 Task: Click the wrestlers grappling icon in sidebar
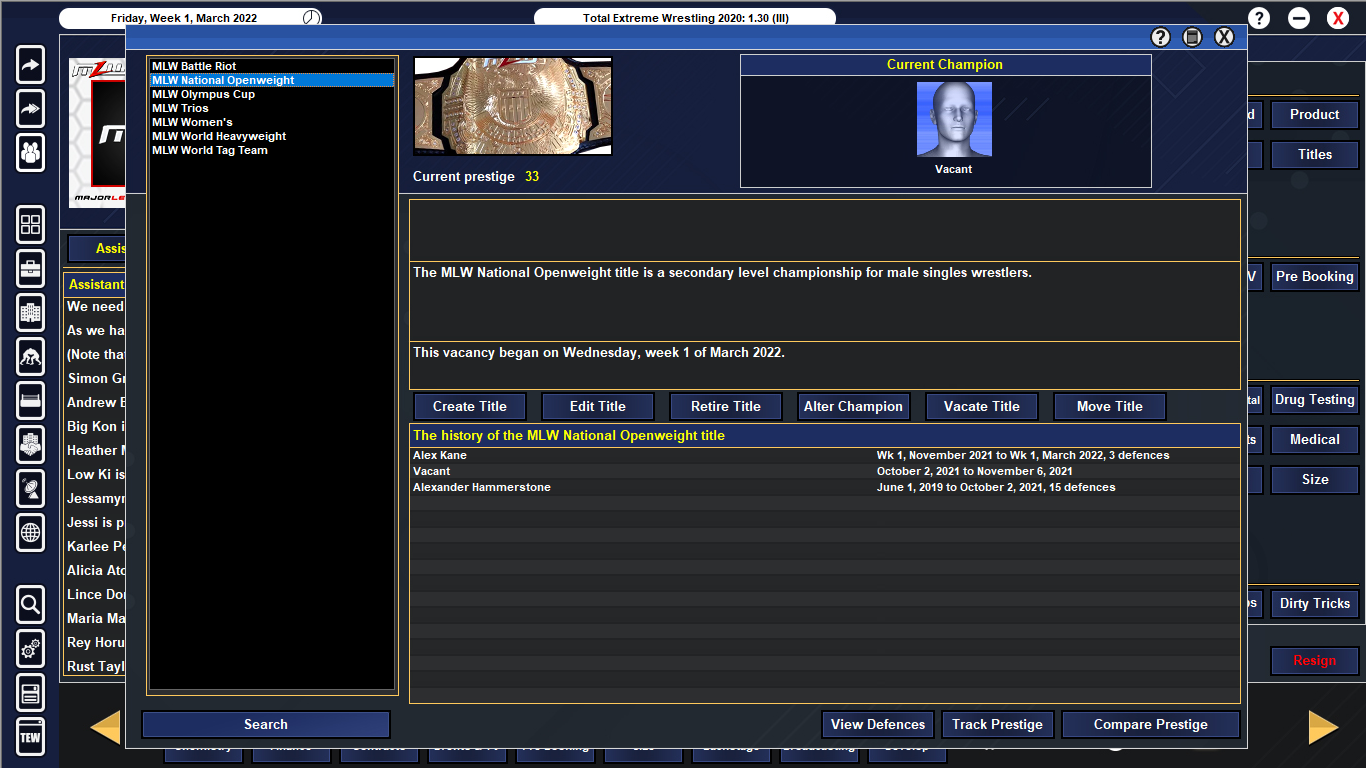click(x=31, y=357)
